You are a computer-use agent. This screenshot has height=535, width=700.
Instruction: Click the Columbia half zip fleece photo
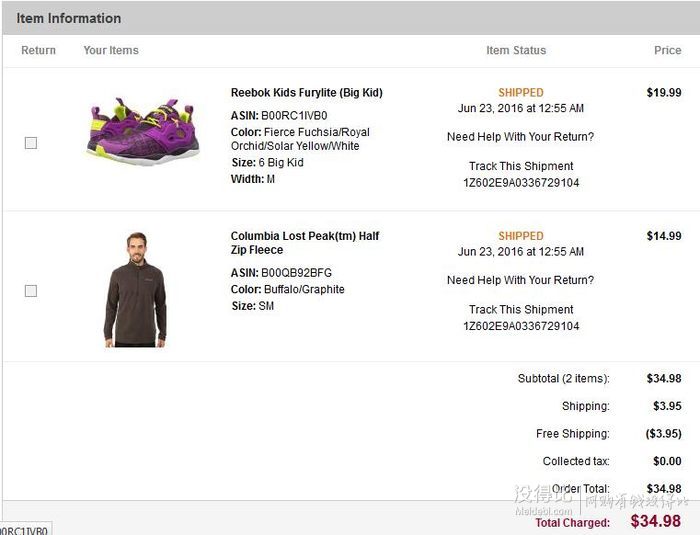[x=136, y=290]
